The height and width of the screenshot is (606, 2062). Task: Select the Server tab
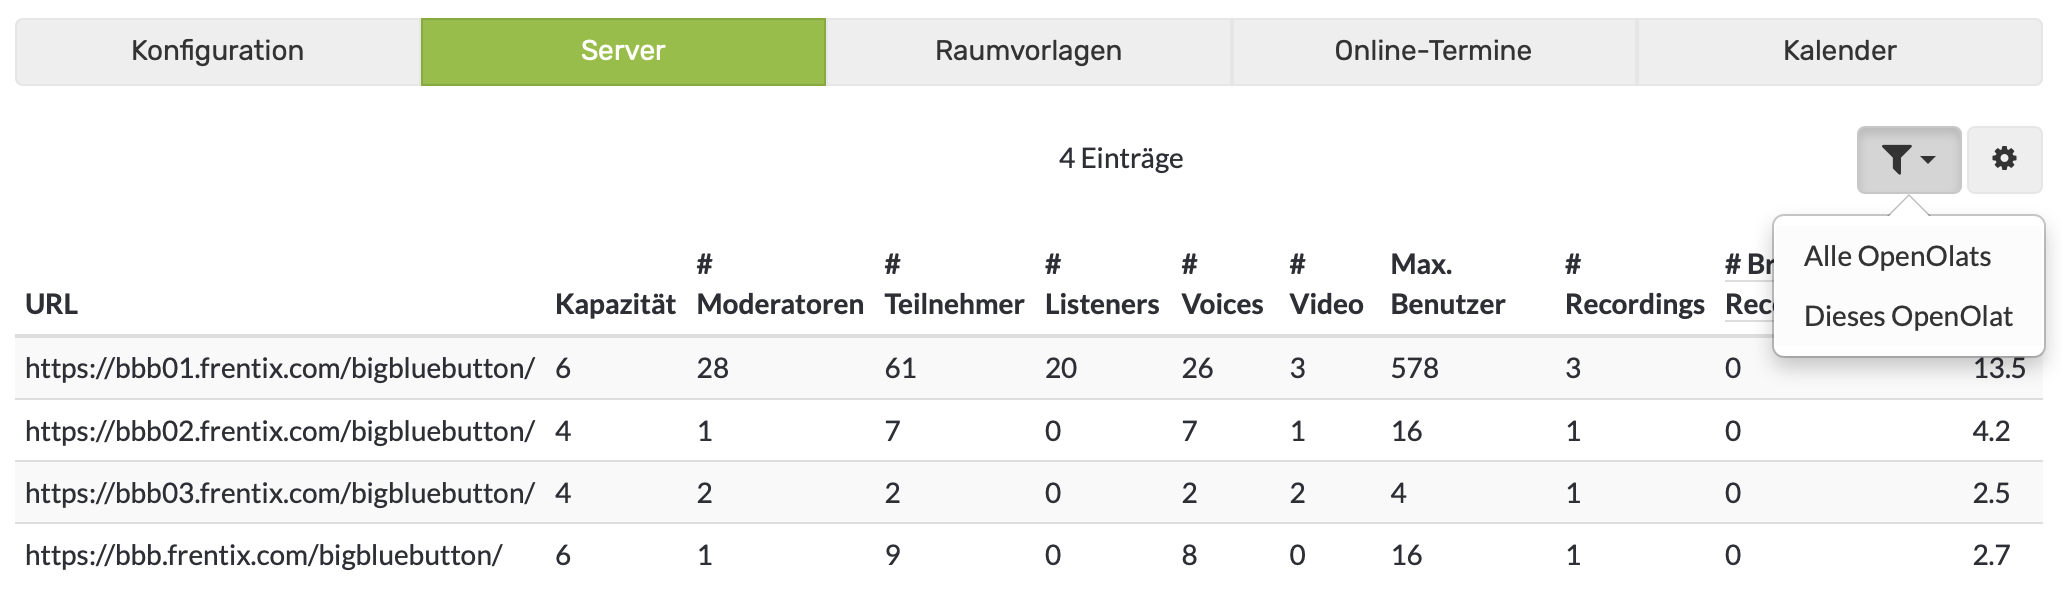coord(623,51)
